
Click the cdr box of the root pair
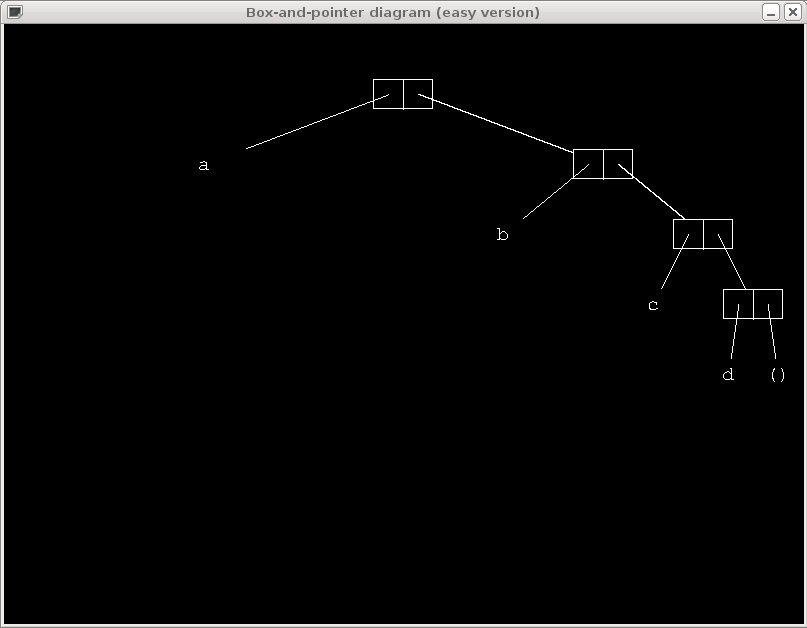418,94
